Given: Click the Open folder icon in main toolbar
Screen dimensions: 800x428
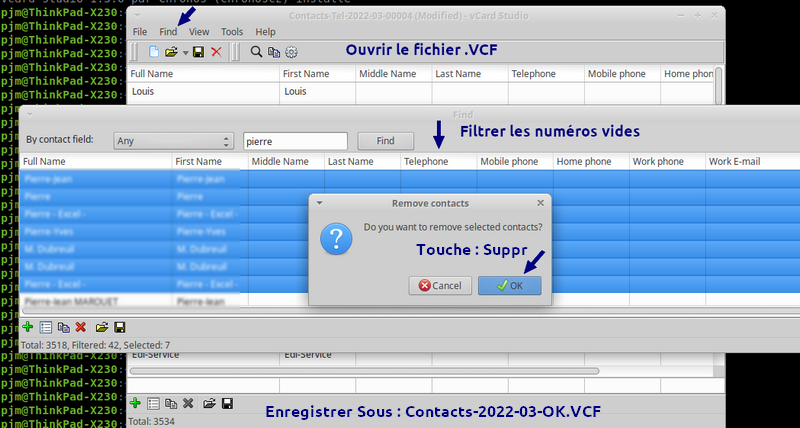Looking at the screenshot, I should click(x=171, y=52).
